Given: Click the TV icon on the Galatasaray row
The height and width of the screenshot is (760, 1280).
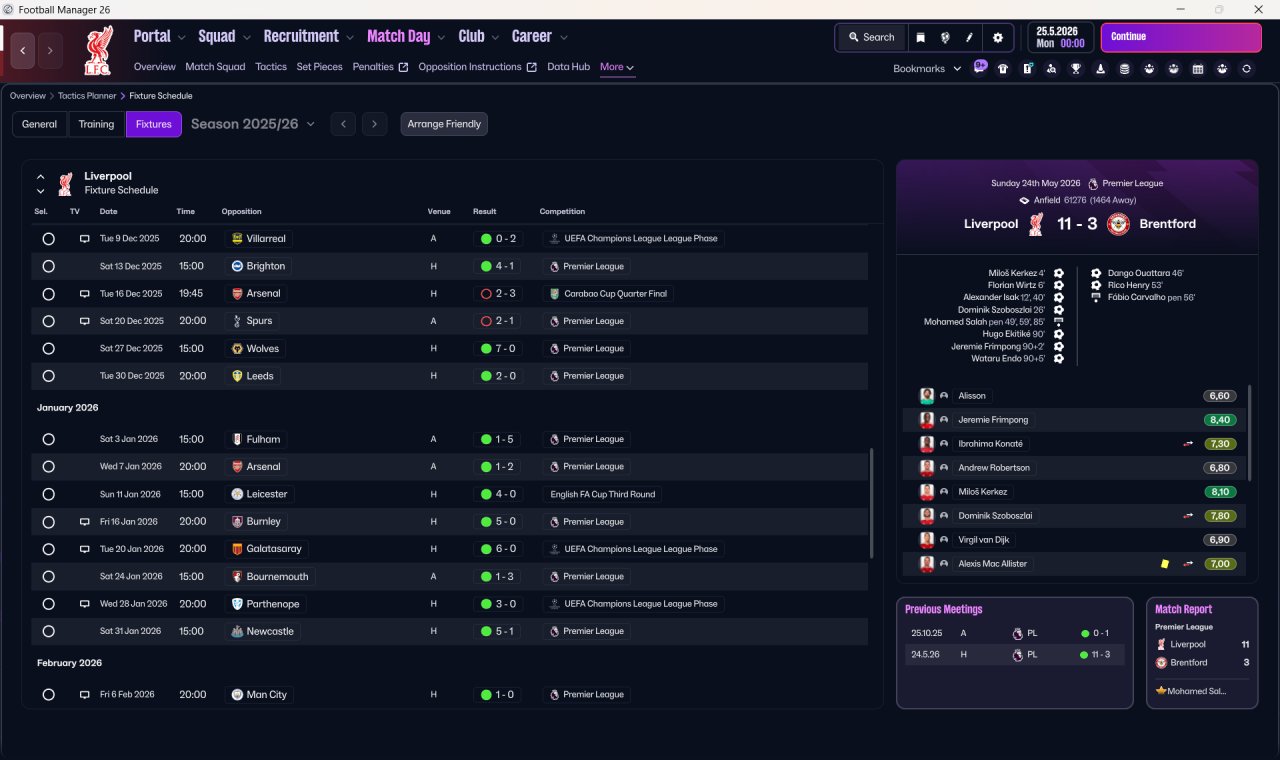Looking at the screenshot, I should point(85,549).
